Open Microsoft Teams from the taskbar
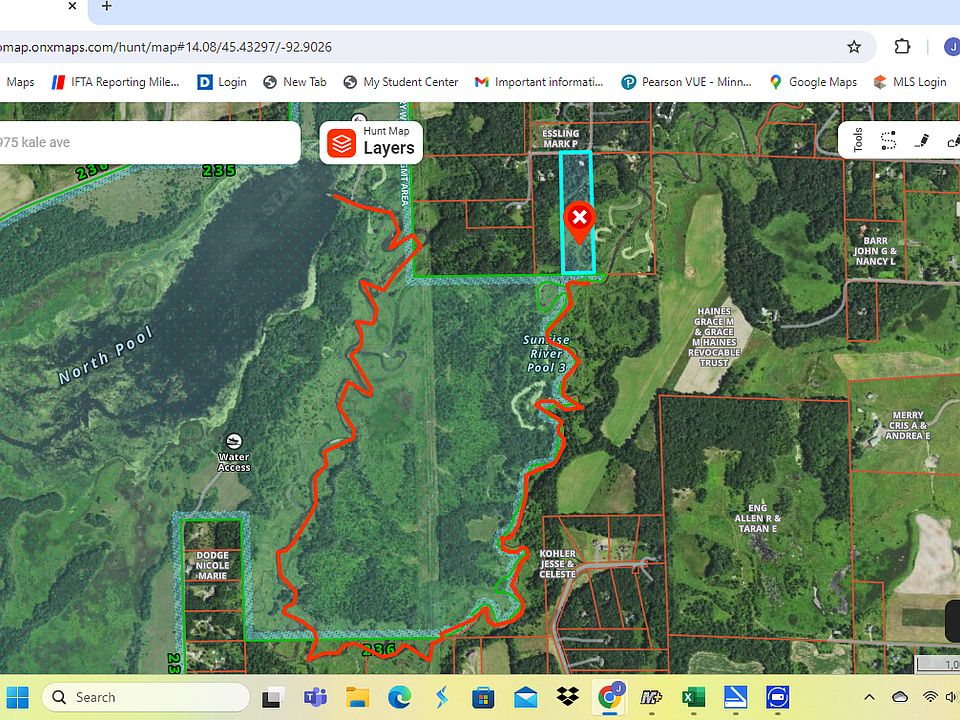 316,697
